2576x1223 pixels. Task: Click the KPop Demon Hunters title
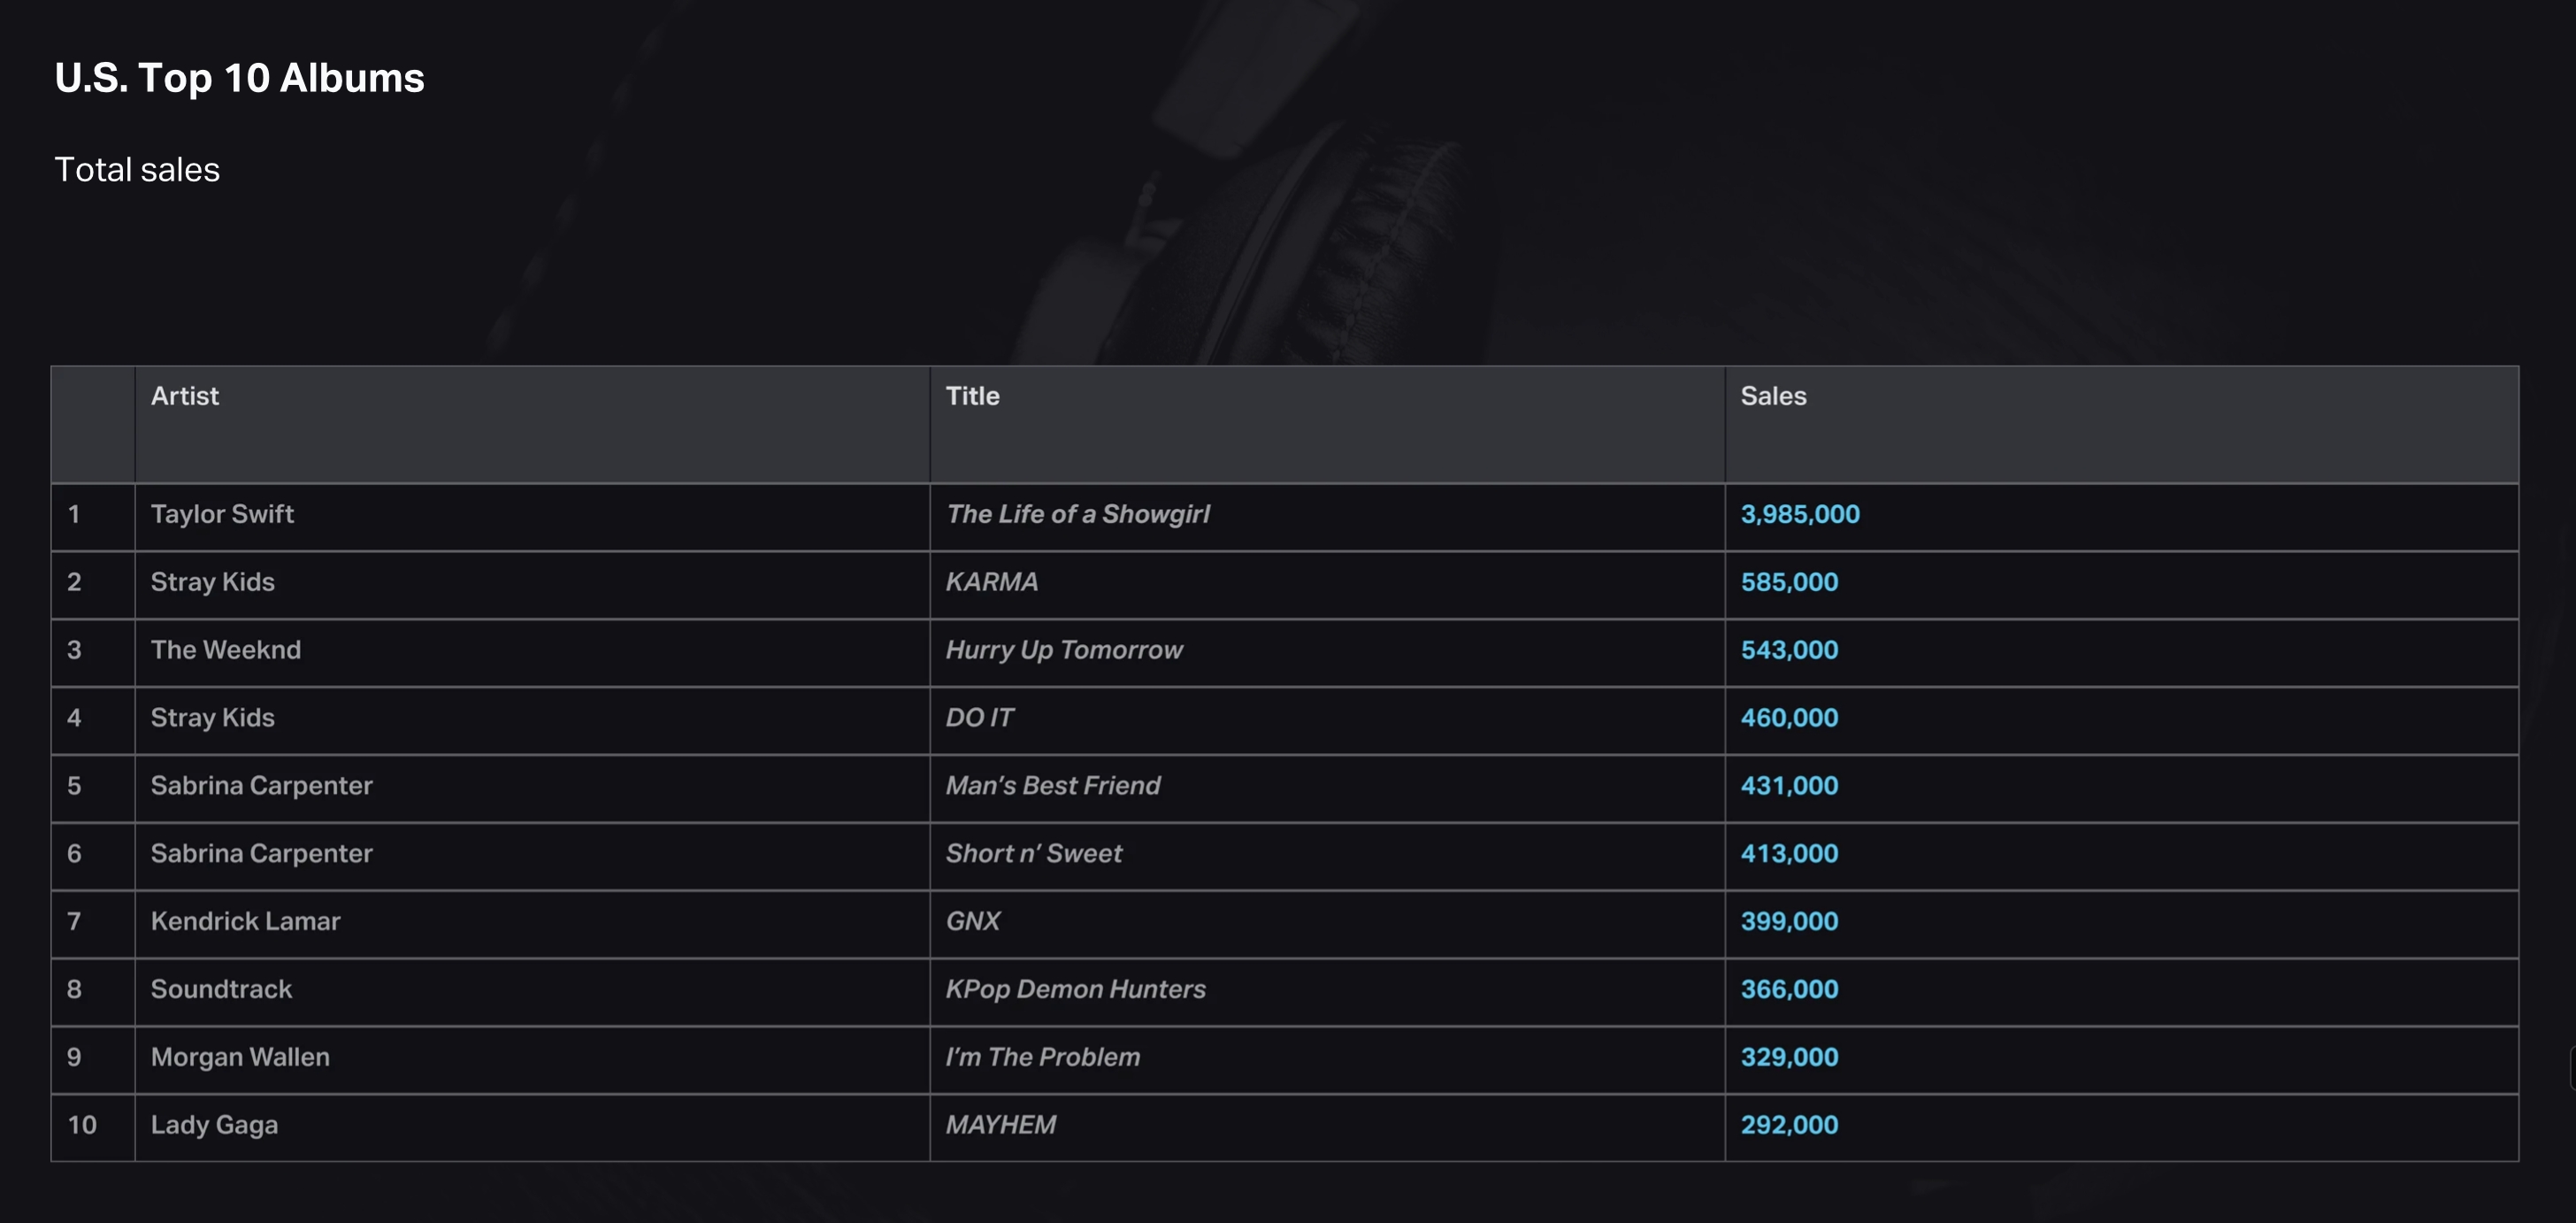[x=1075, y=989]
